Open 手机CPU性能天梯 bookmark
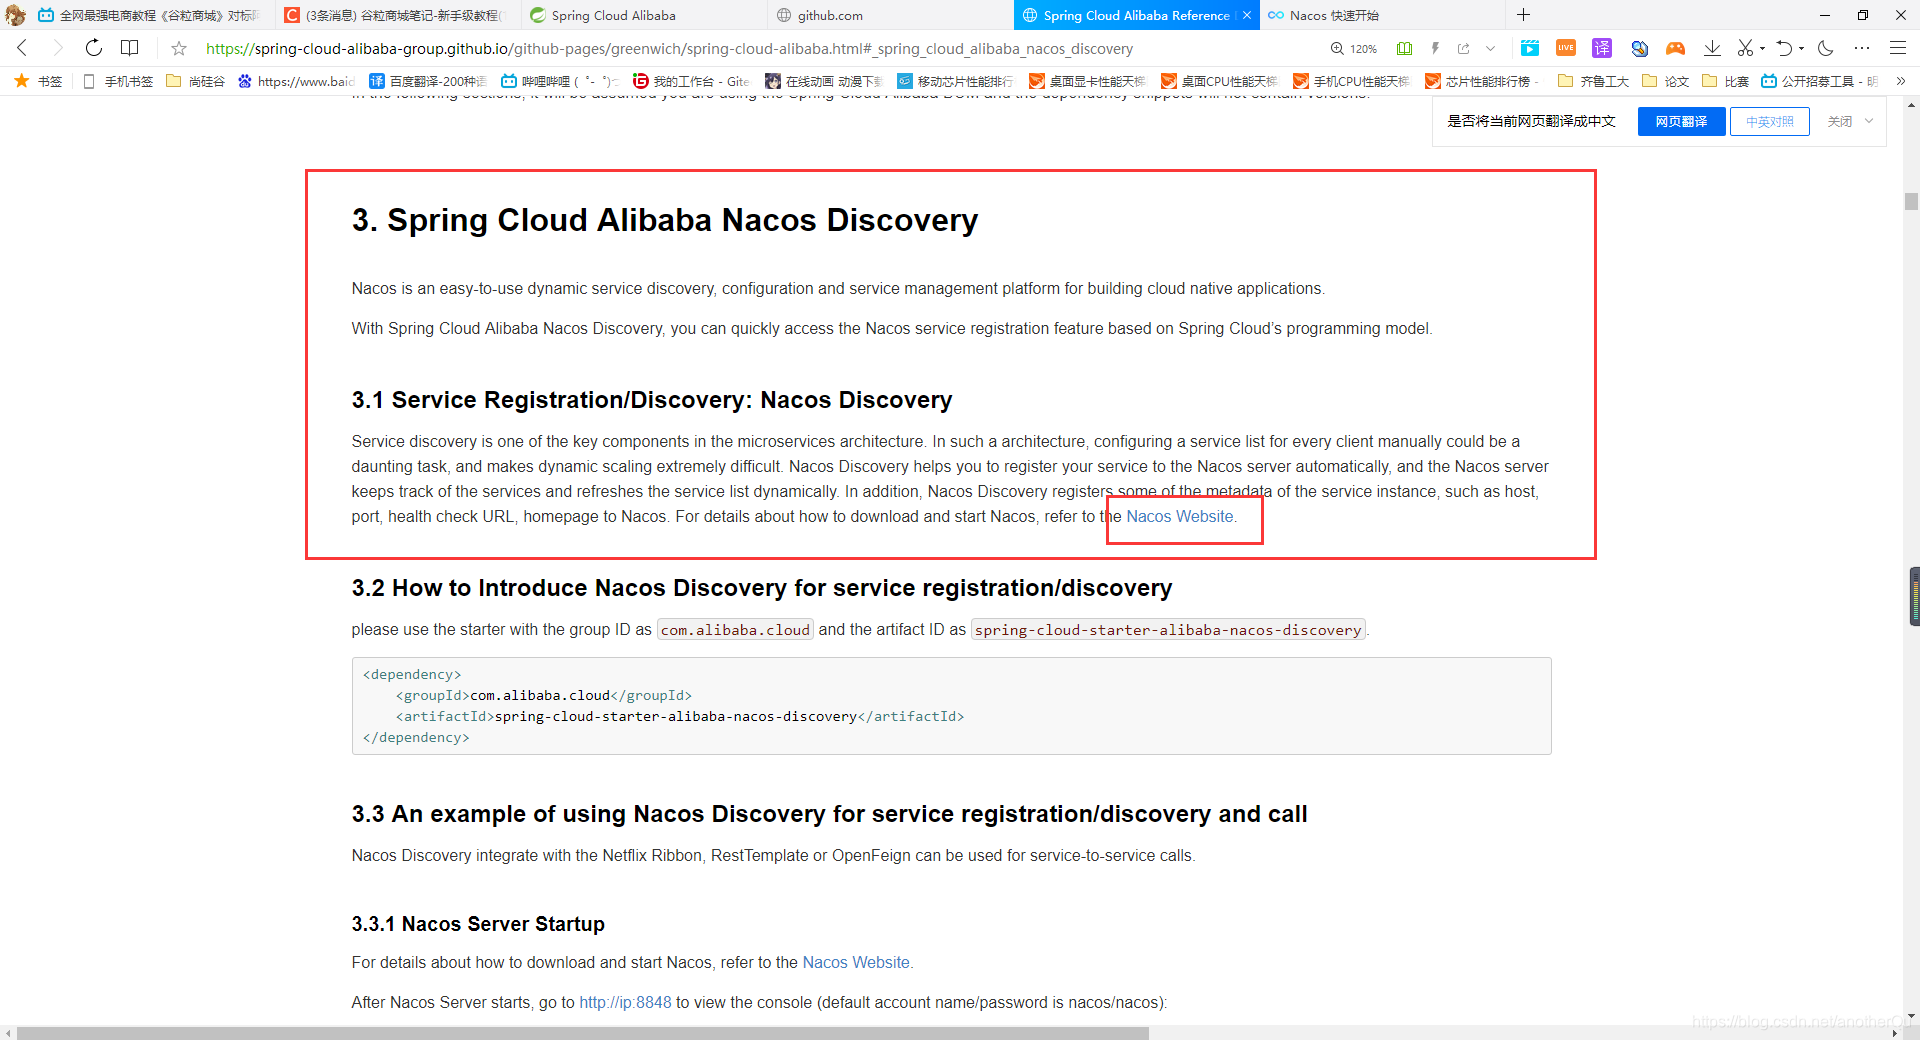Screen dimensions: 1920x1040 (x=1352, y=81)
